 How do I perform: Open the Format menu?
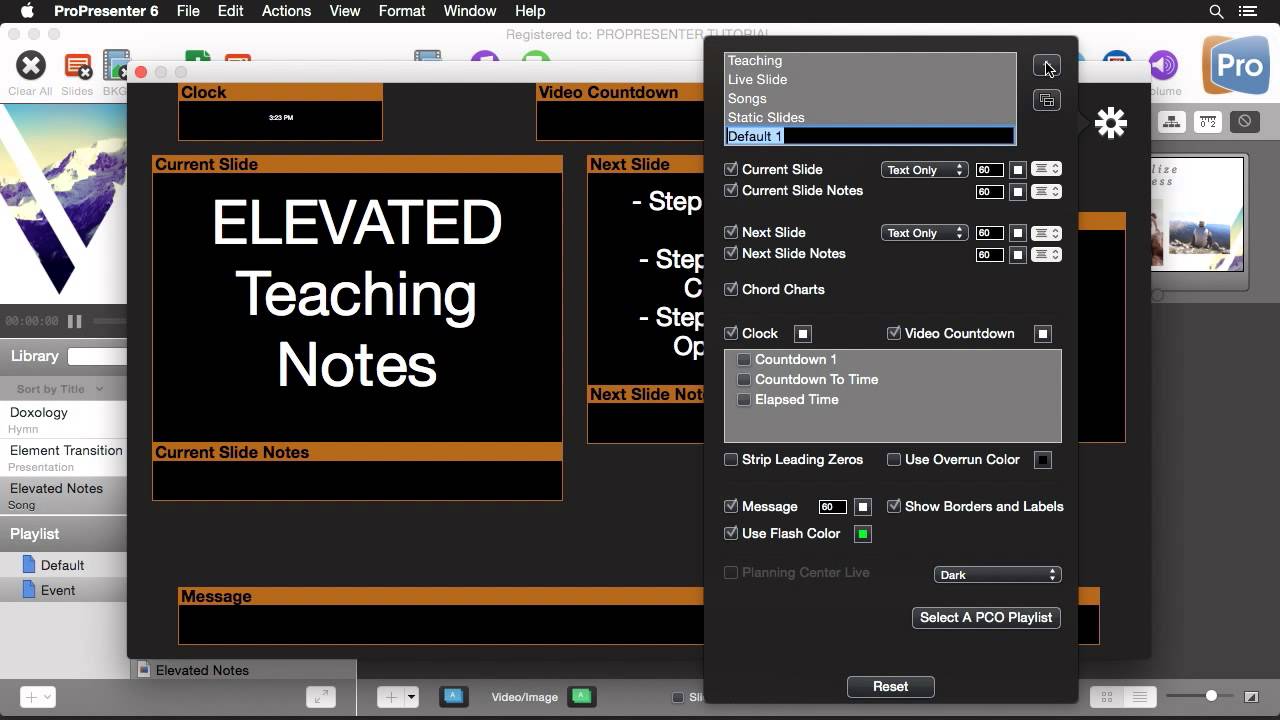(x=402, y=11)
